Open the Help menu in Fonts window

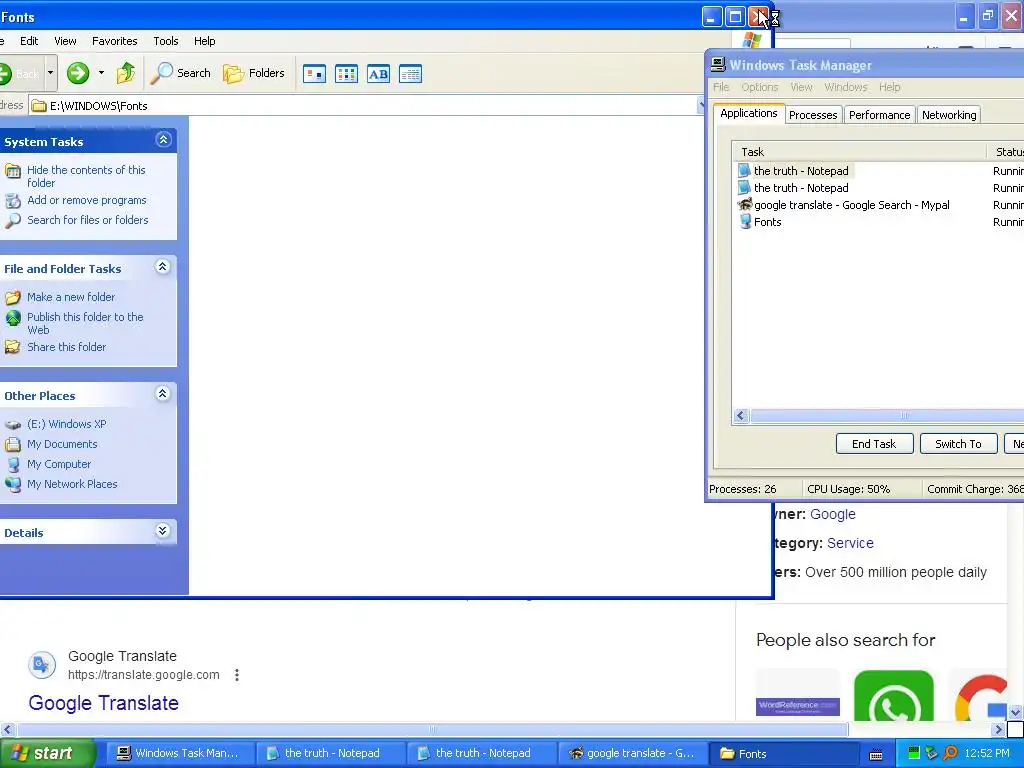click(204, 41)
